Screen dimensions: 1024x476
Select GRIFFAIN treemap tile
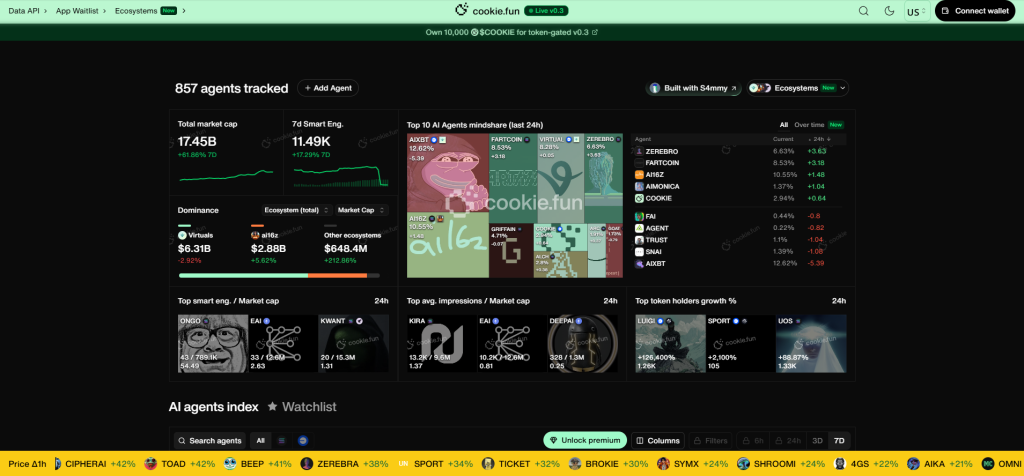(x=511, y=251)
